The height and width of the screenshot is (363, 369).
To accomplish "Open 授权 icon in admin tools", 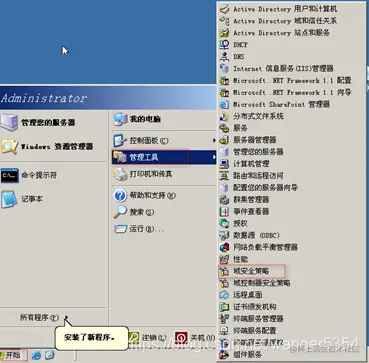I will (x=225, y=223).
